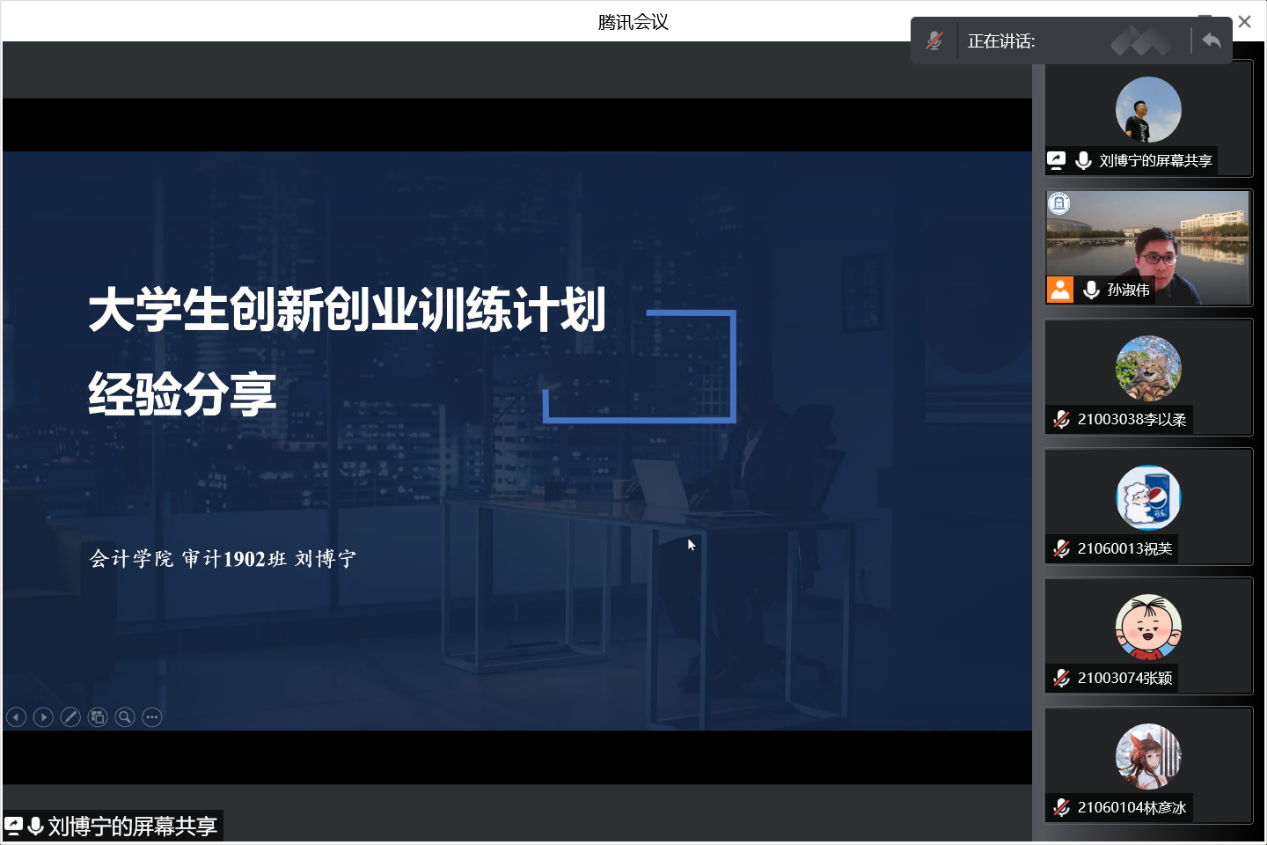Click the 刘博宁的屏幕共享 label at bottom left
Image resolution: width=1267 pixels, height=845 pixels.
pos(132,826)
